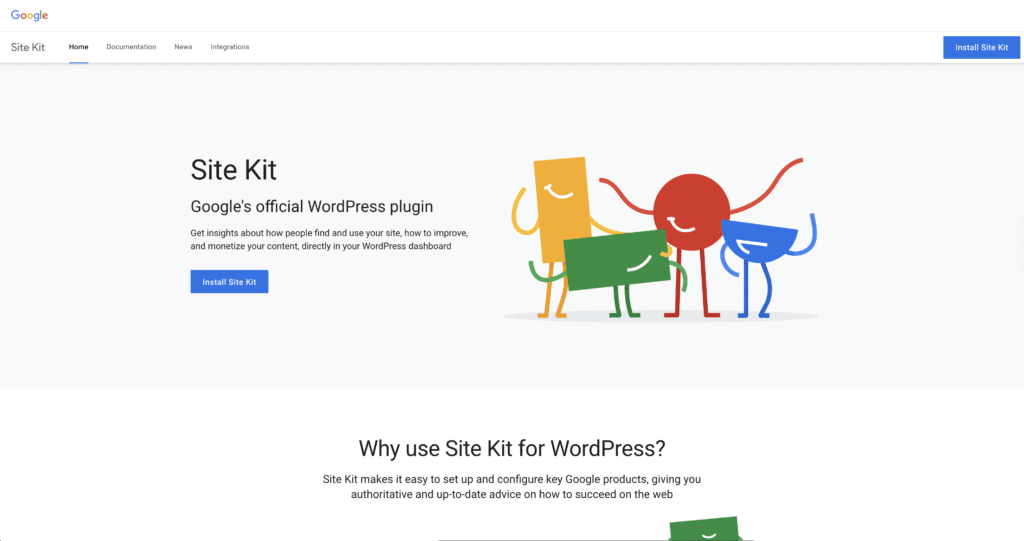Click Install Site Kit in the header
1024x541 pixels.
pyautogui.click(x=981, y=47)
